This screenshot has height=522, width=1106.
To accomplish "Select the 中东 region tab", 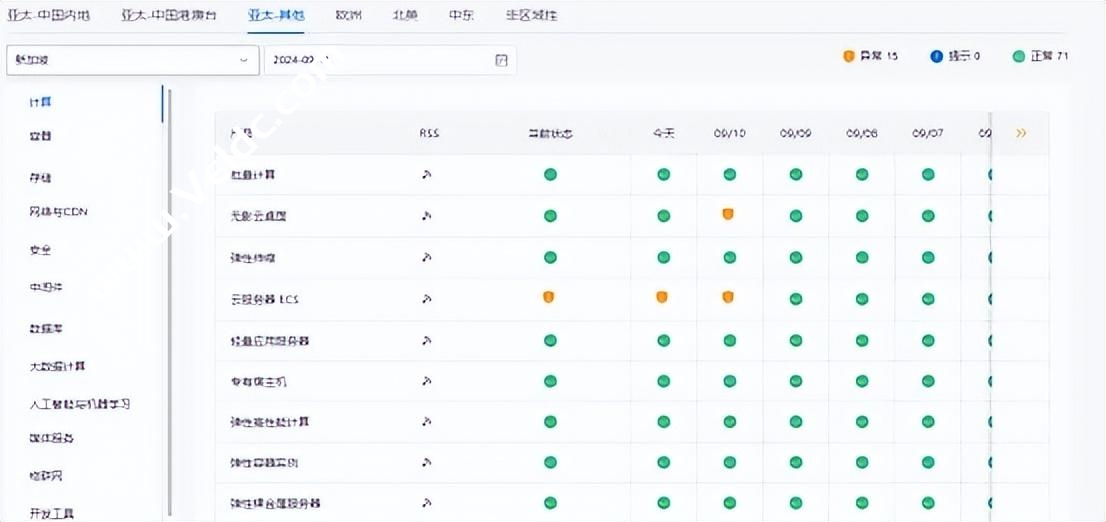I will coord(461,16).
